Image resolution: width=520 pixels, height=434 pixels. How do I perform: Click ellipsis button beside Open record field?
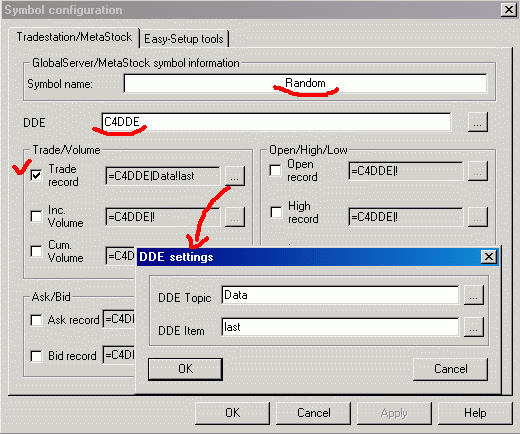(x=478, y=171)
